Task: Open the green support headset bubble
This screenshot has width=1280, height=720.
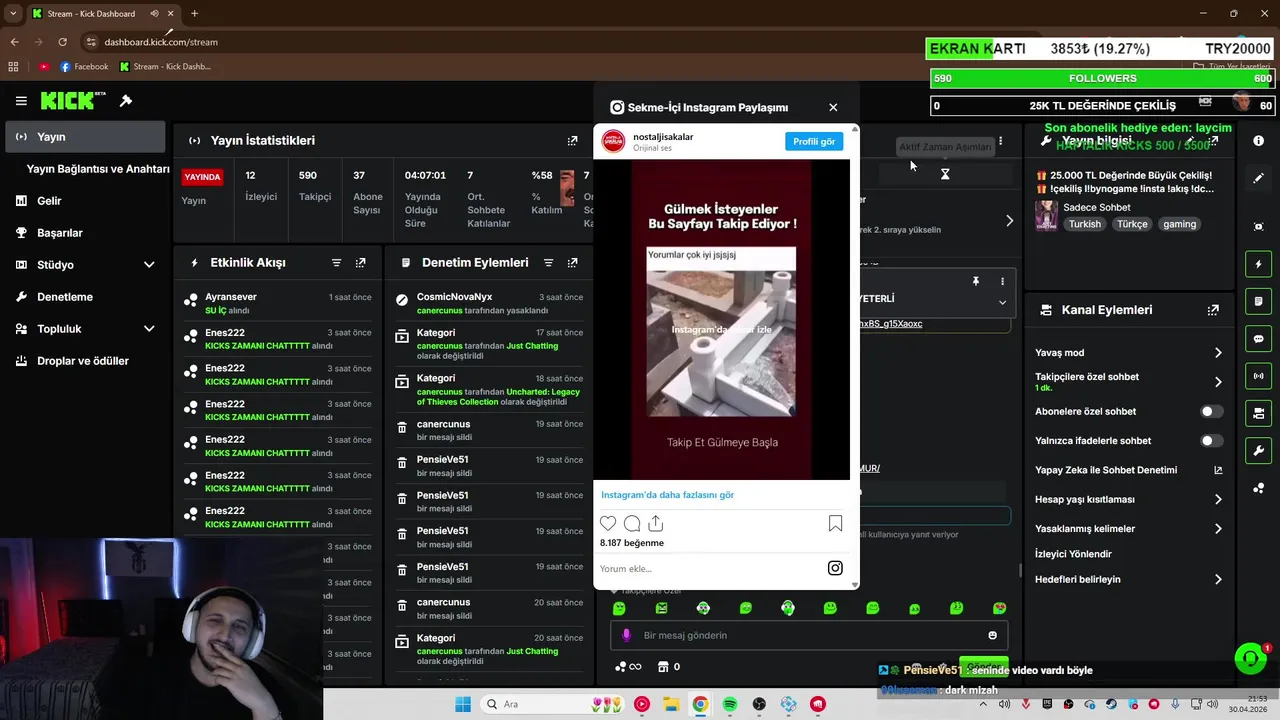Action: point(1250,658)
